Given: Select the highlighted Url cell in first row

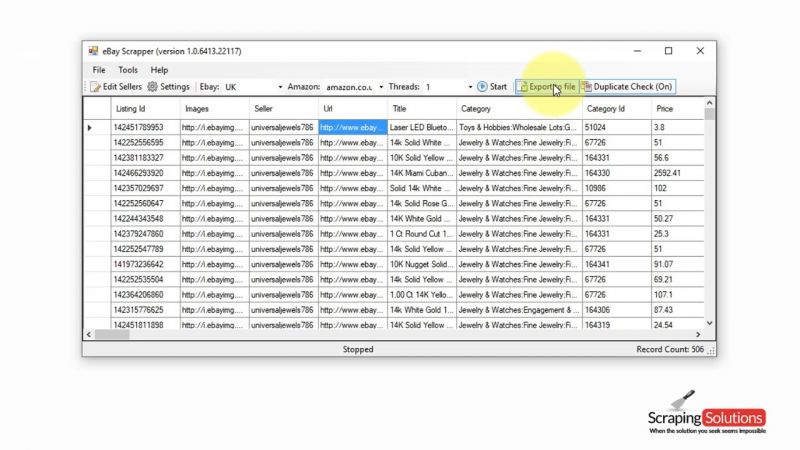Looking at the screenshot, I should tap(353, 128).
